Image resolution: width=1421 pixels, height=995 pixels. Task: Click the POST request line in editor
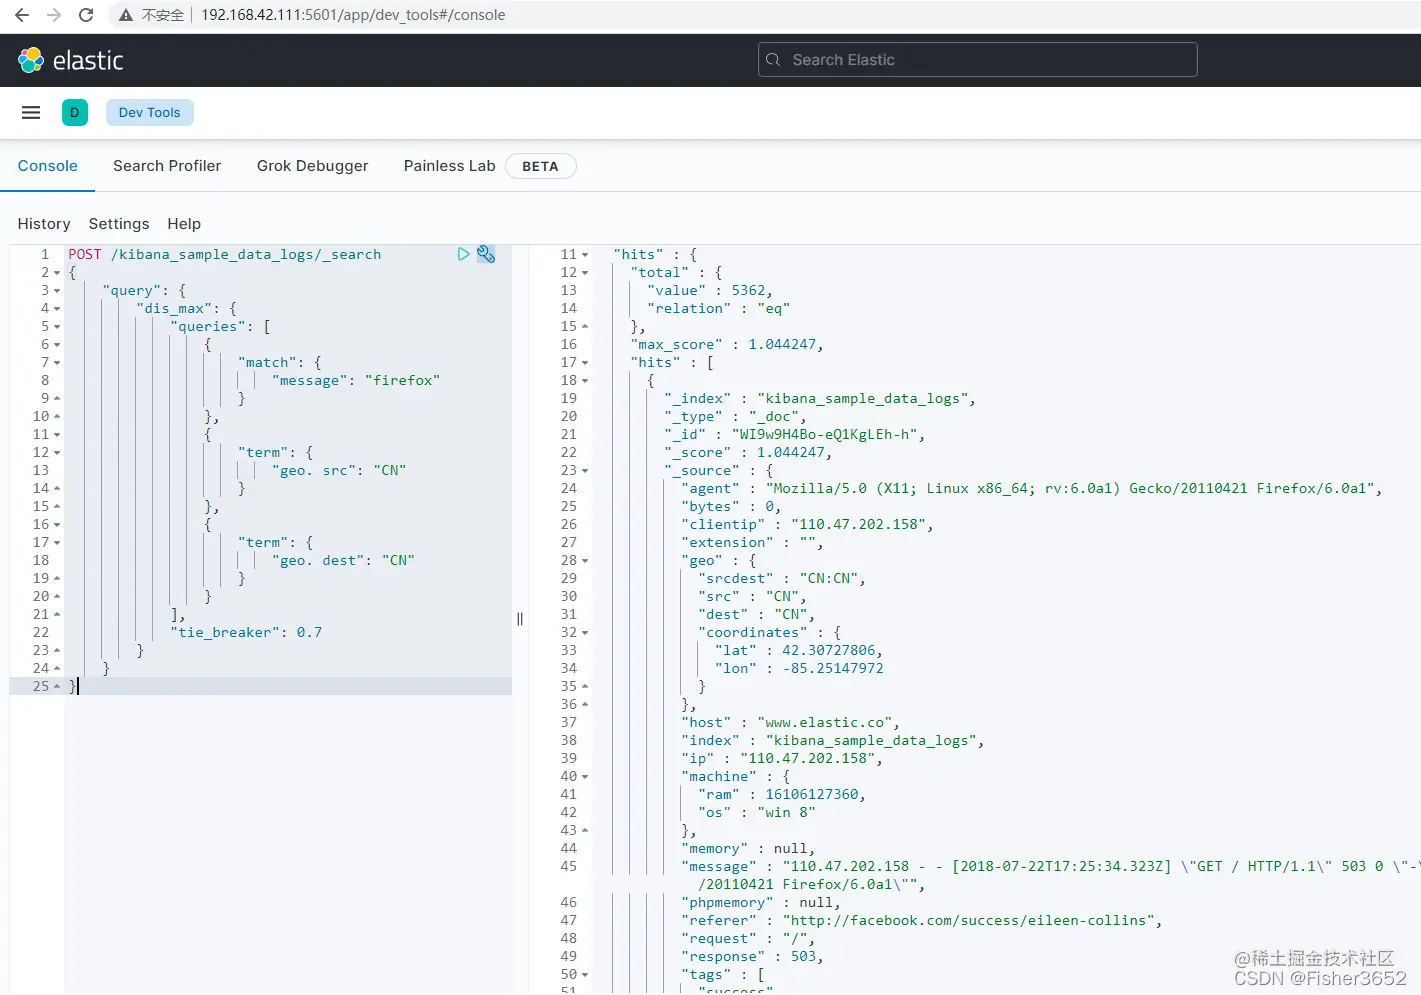pos(225,254)
